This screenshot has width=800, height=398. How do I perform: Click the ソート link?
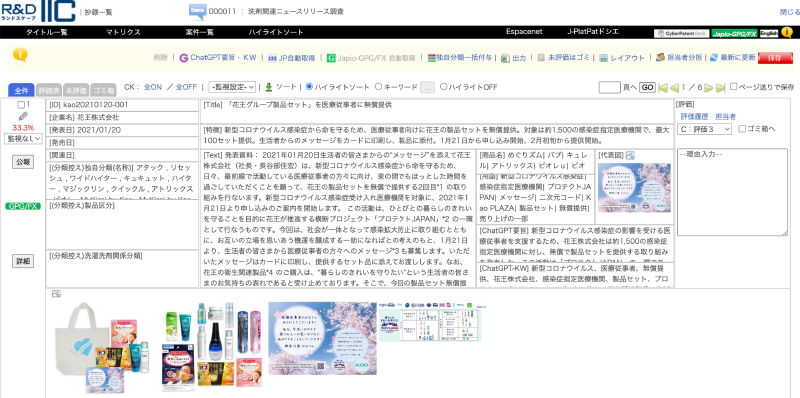(x=286, y=87)
